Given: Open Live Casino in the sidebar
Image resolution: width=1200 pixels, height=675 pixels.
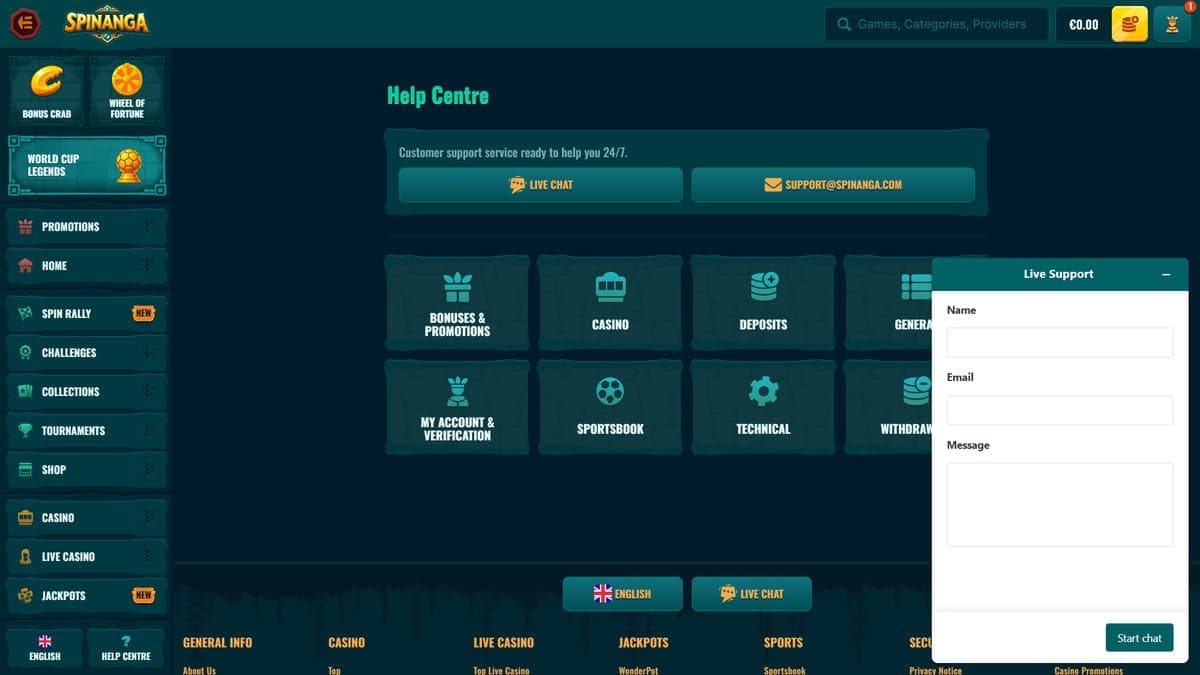Looking at the screenshot, I should pyautogui.click(x=87, y=557).
